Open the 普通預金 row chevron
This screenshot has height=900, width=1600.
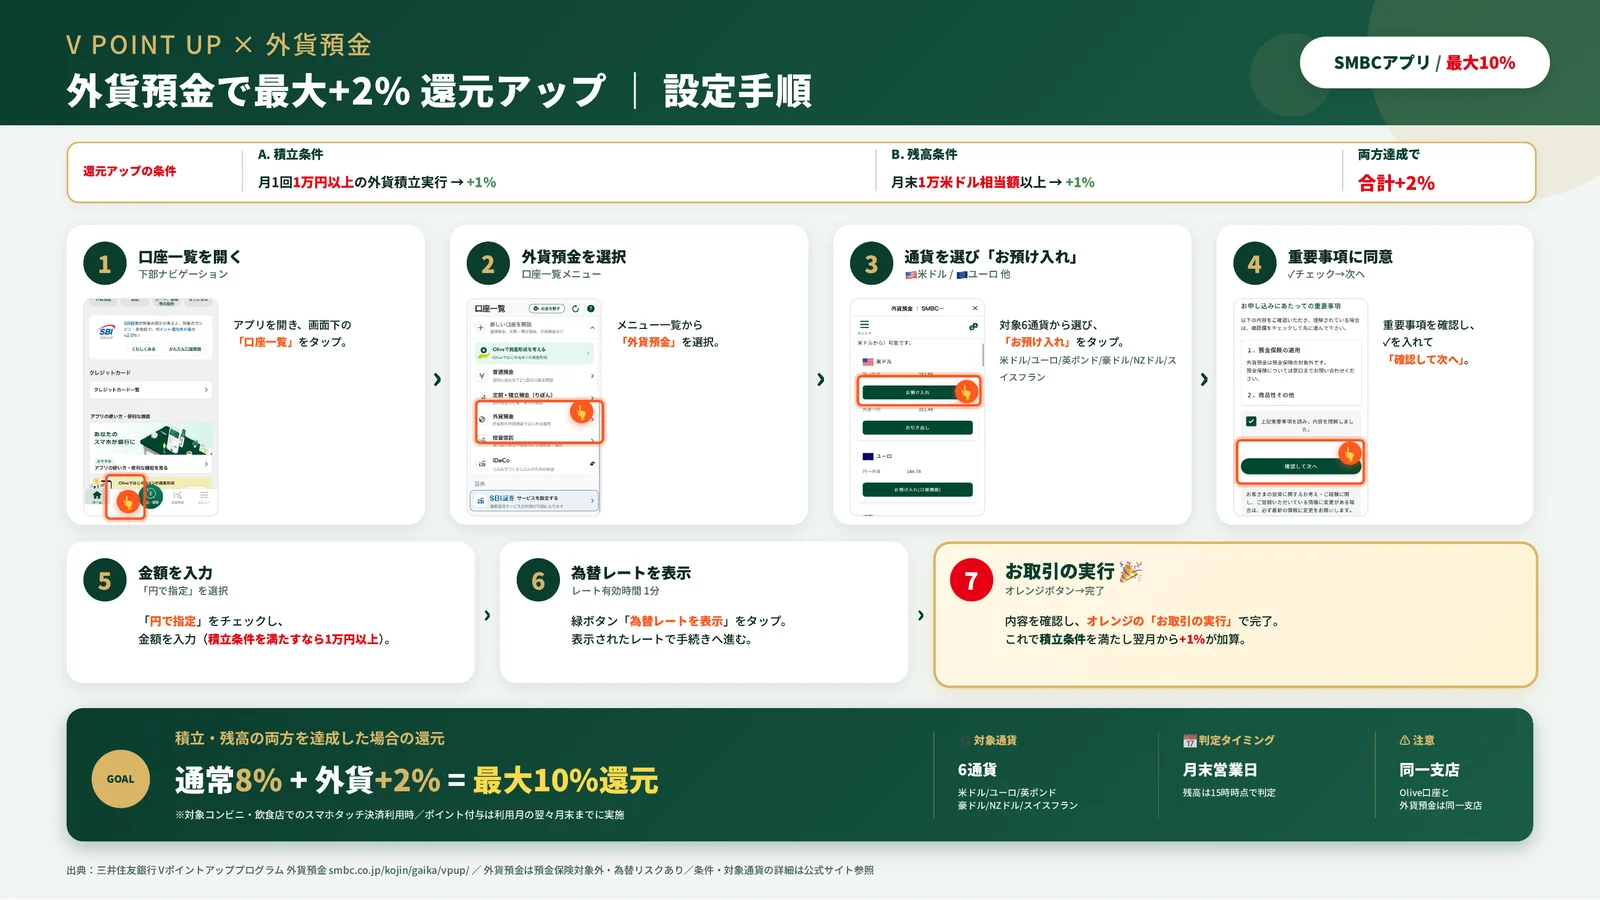coord(592,376)
